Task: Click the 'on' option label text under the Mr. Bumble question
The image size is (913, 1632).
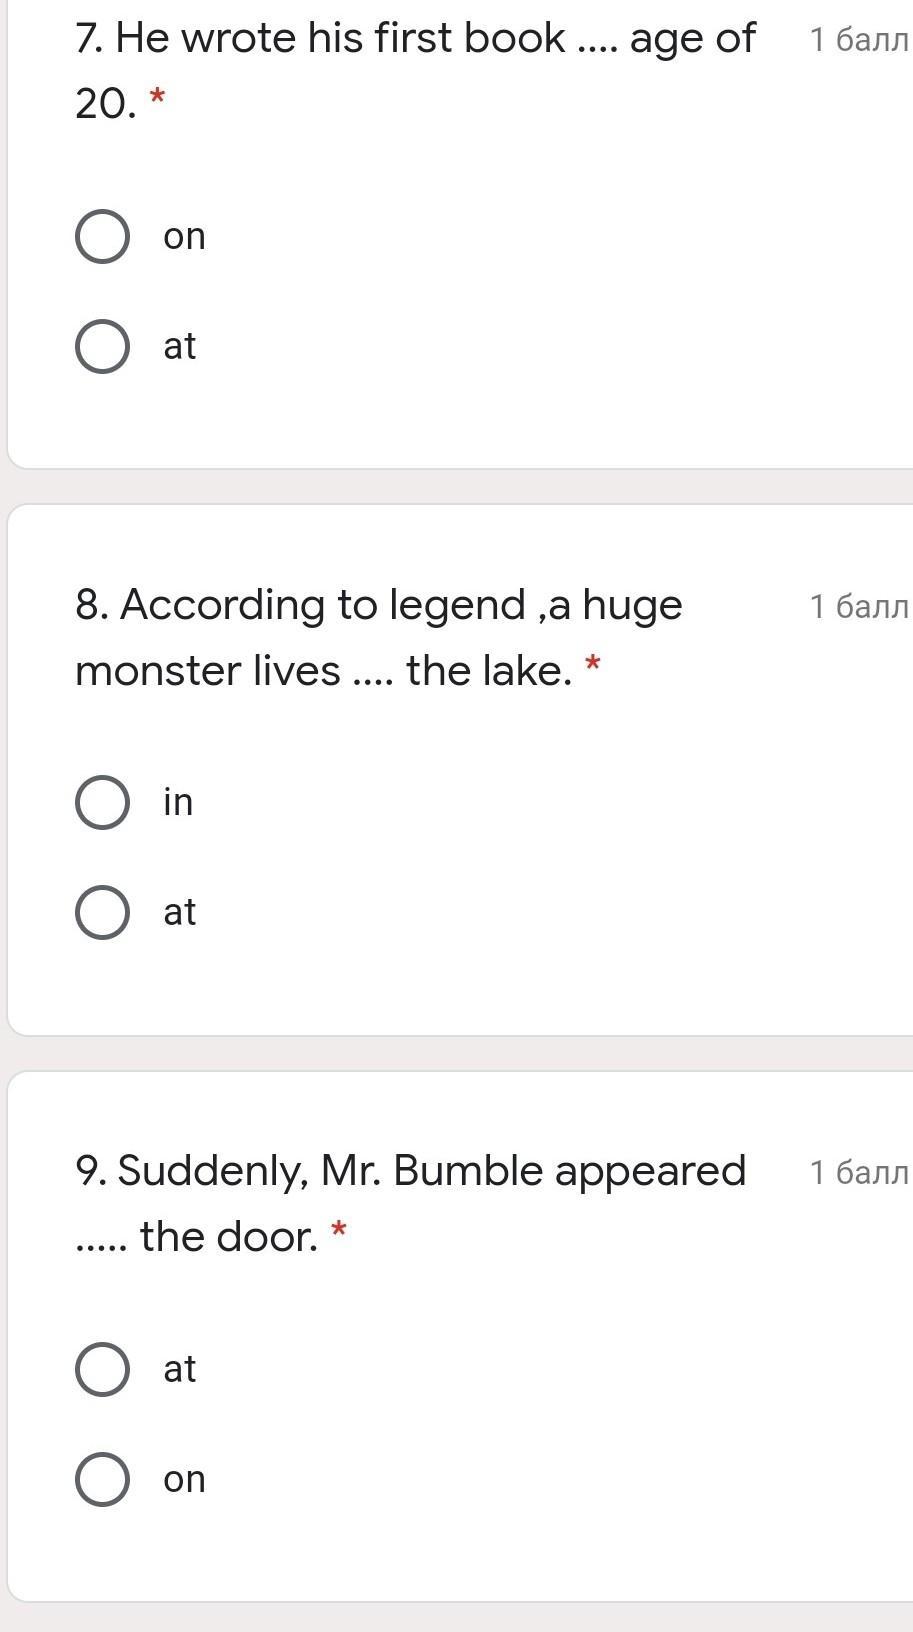Action: (x=184, y=1479)
